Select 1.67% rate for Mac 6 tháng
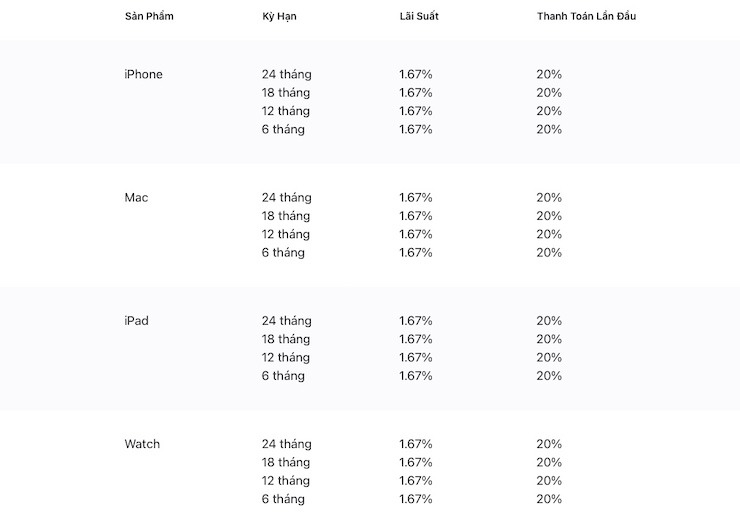Image resolution: width=740 pixels, height=523 pixels. click(x=415, y=253)
